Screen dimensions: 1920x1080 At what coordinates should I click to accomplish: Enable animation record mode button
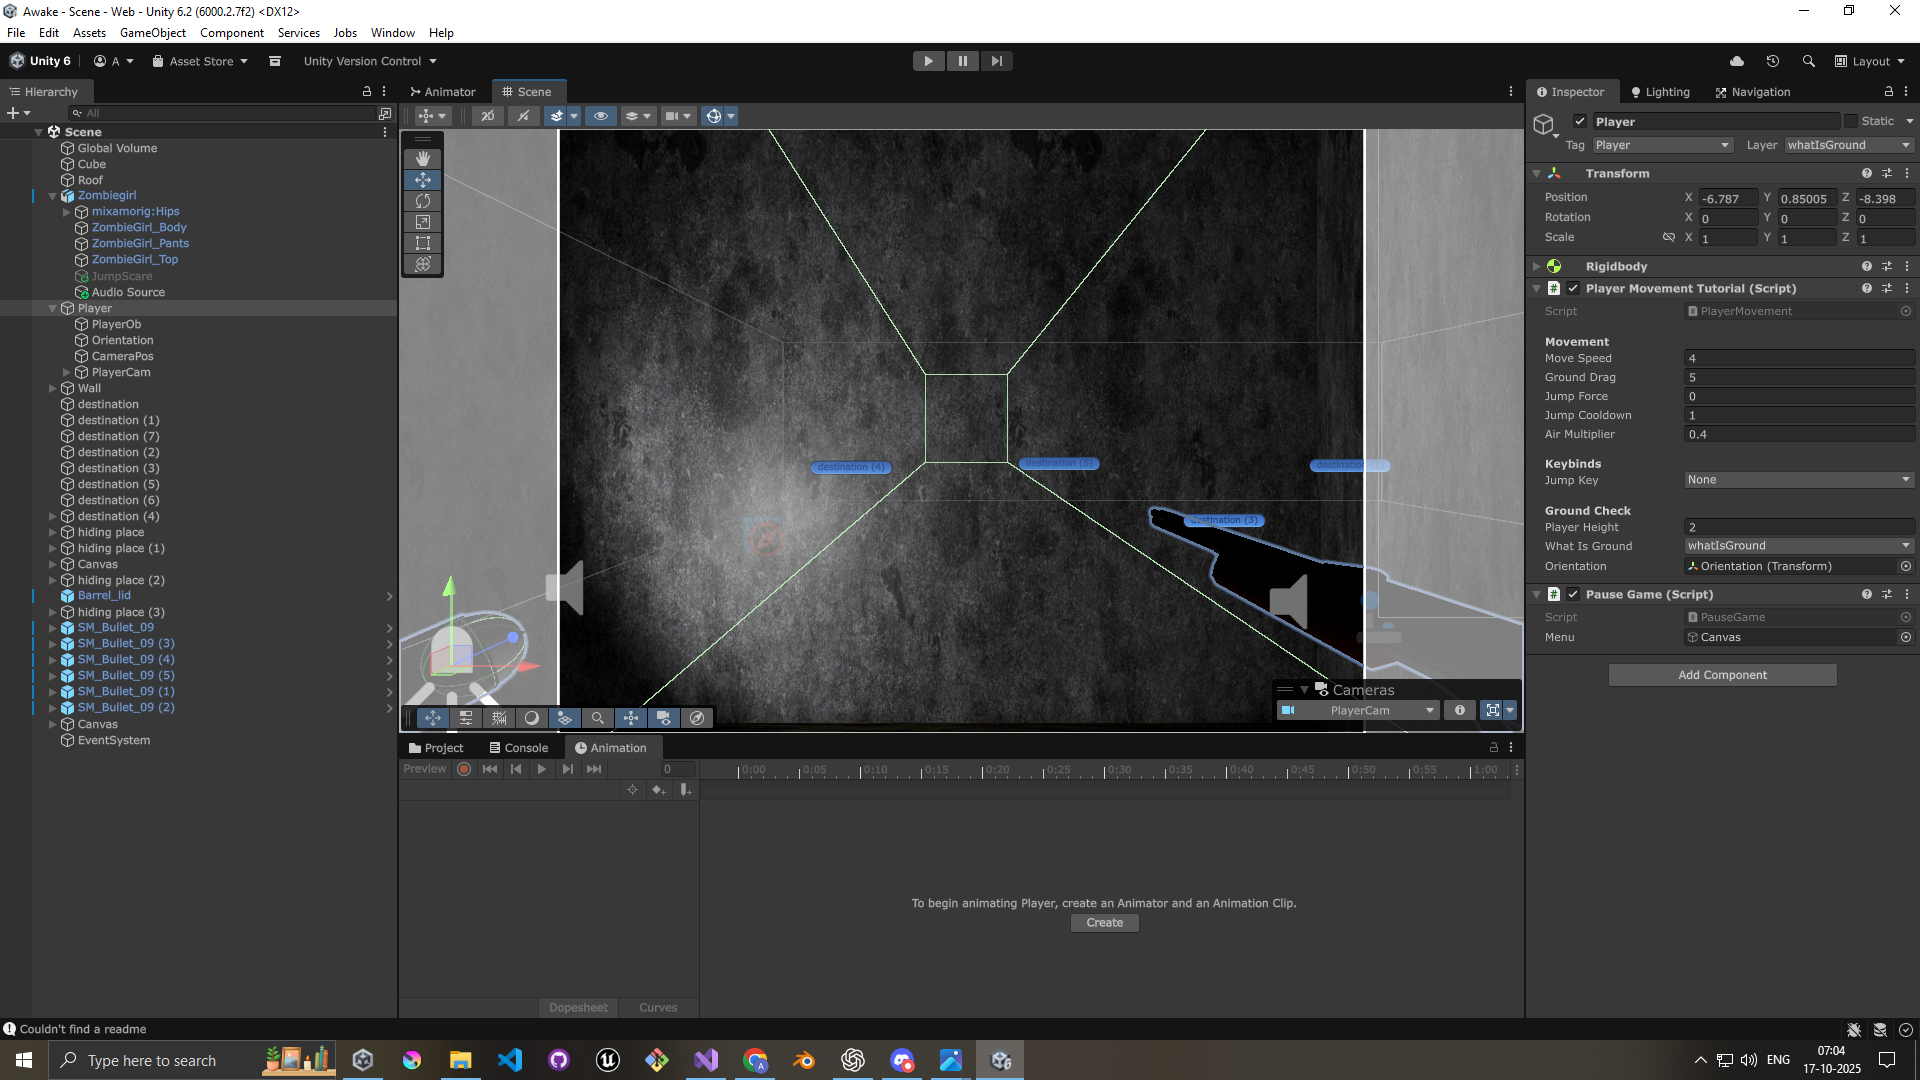click(x=464, y=769)
